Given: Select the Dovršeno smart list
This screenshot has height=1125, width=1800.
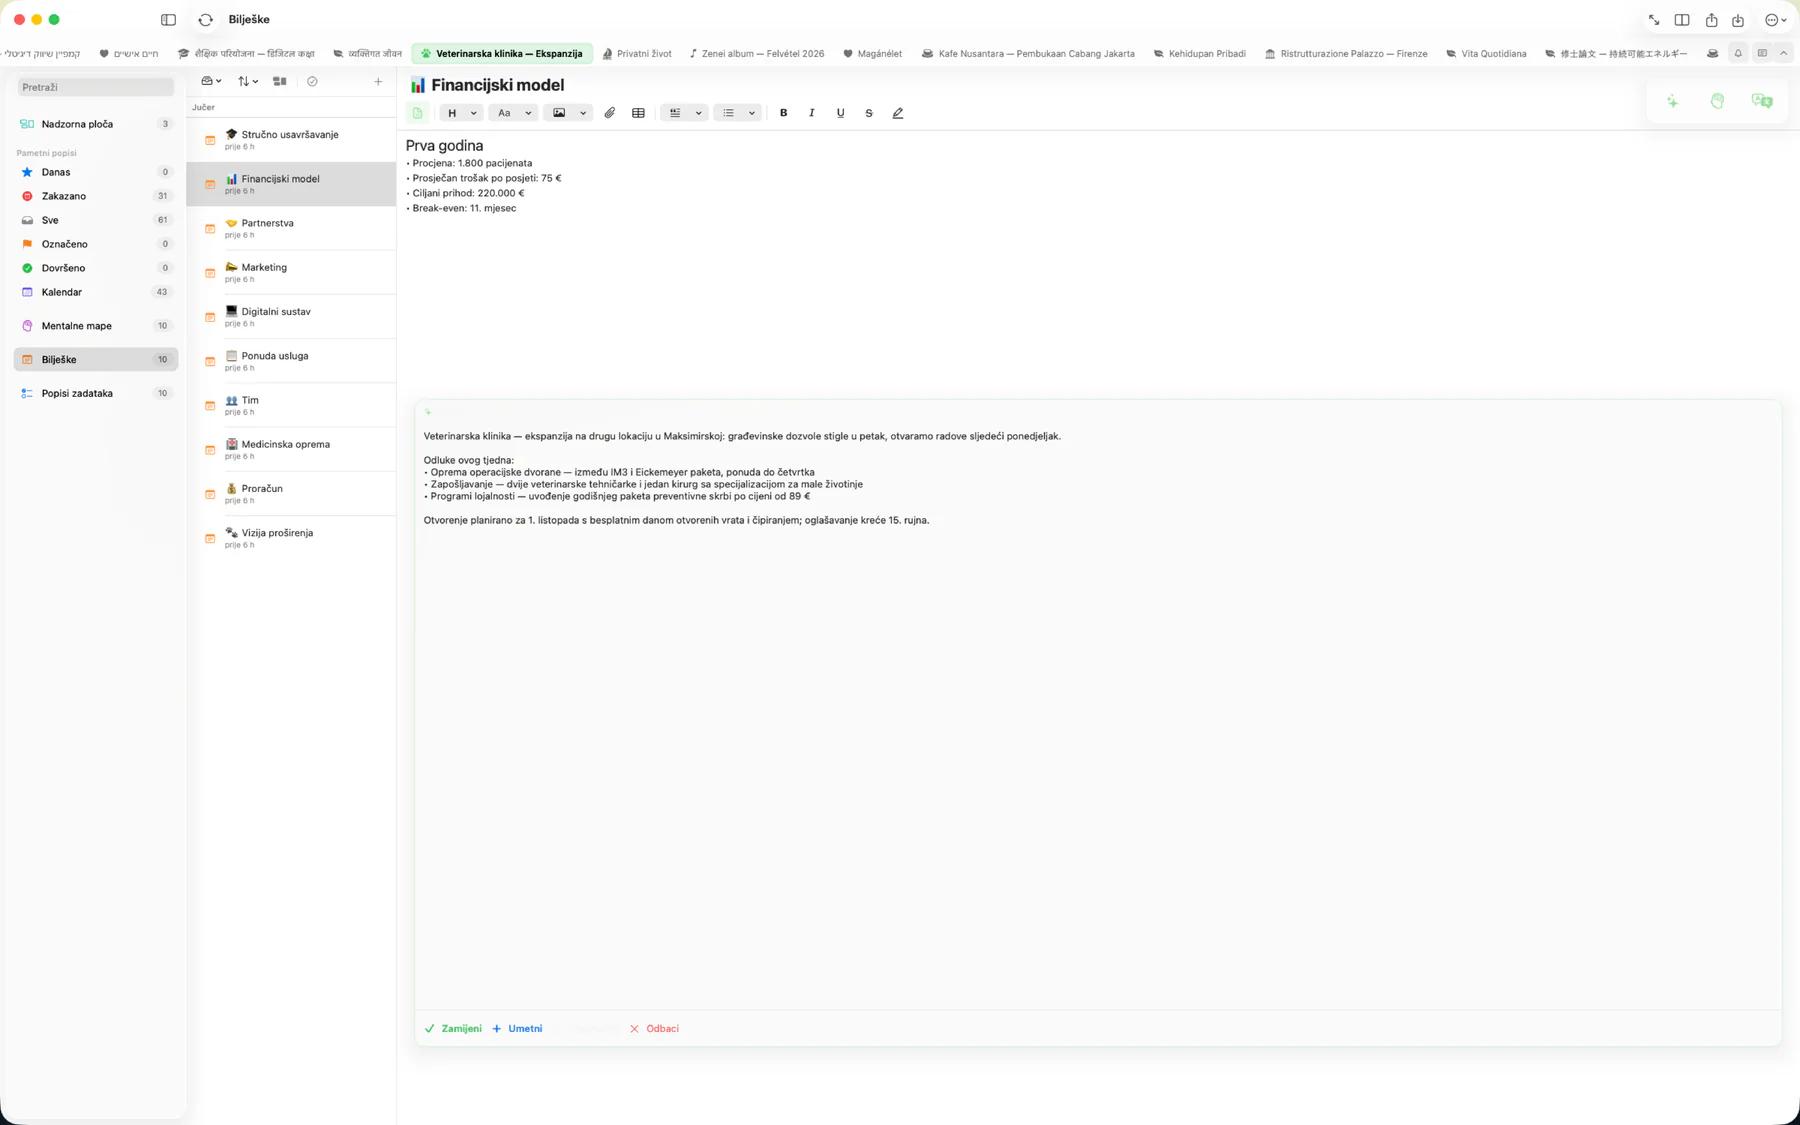Looking at the screenshot, I should [x=96, y=268].
